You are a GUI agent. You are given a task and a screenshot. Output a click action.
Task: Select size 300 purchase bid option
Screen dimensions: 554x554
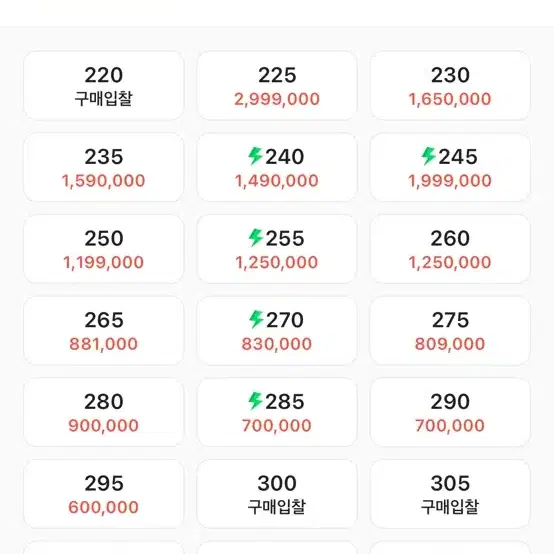277,494
